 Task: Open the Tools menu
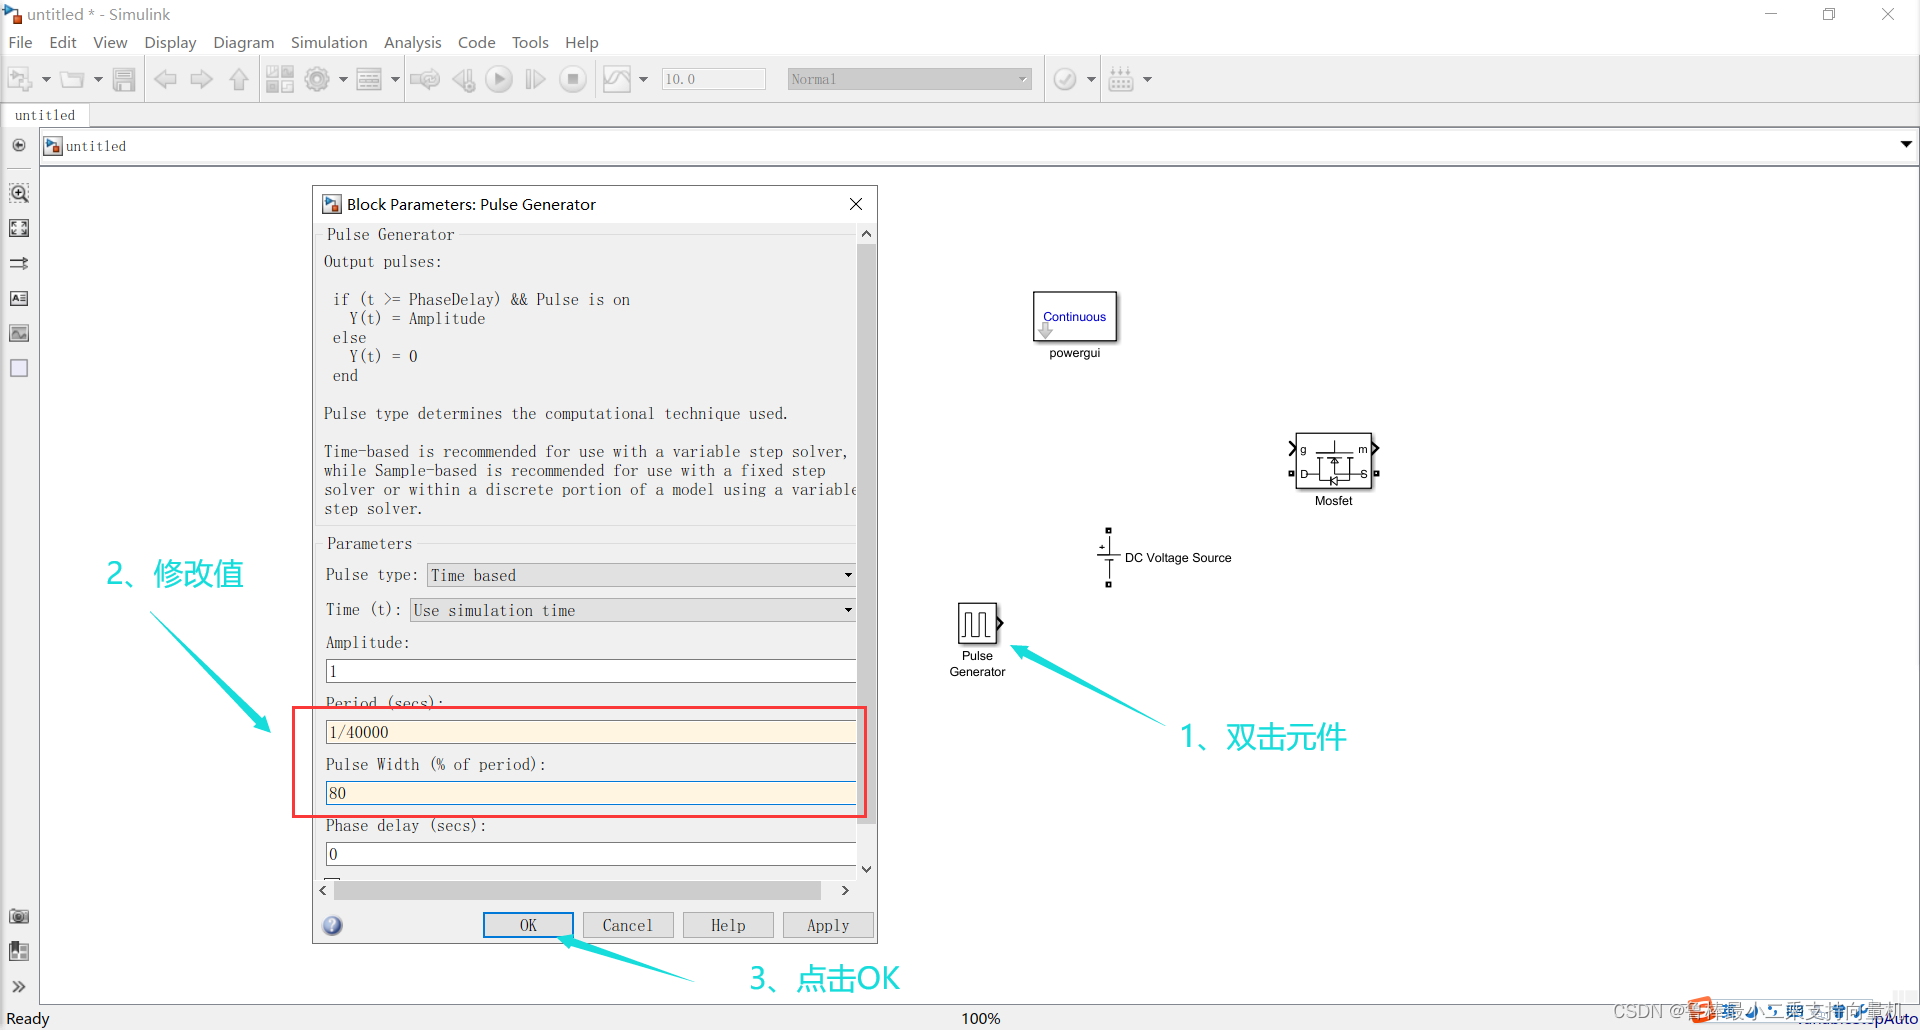530,42
